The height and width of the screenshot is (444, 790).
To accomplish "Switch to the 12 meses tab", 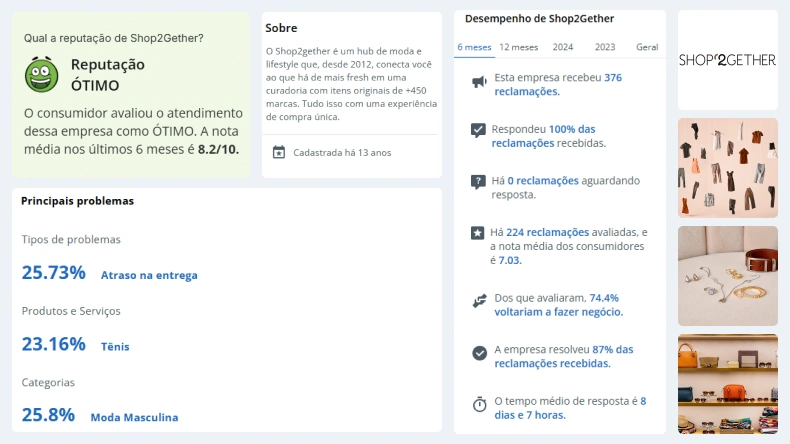I will coord(518,47).
